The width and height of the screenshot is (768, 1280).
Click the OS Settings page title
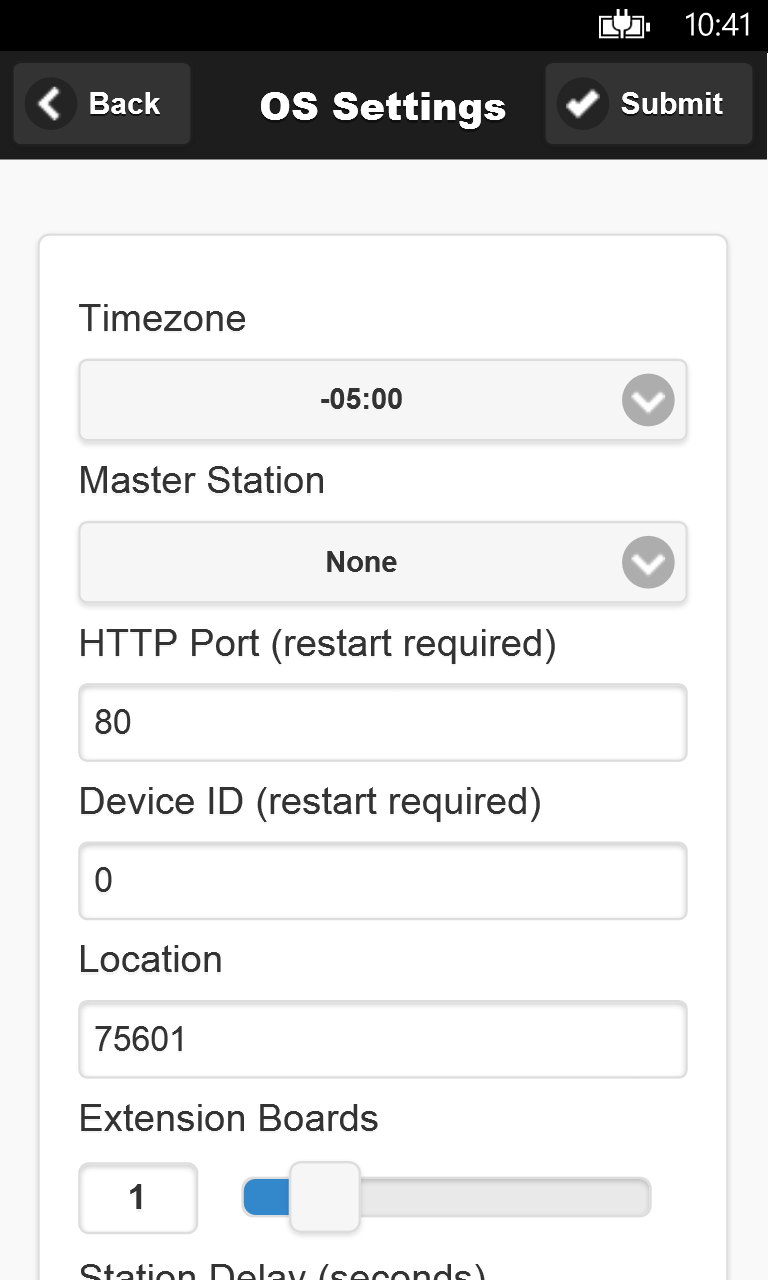click(x=383, y=106)
